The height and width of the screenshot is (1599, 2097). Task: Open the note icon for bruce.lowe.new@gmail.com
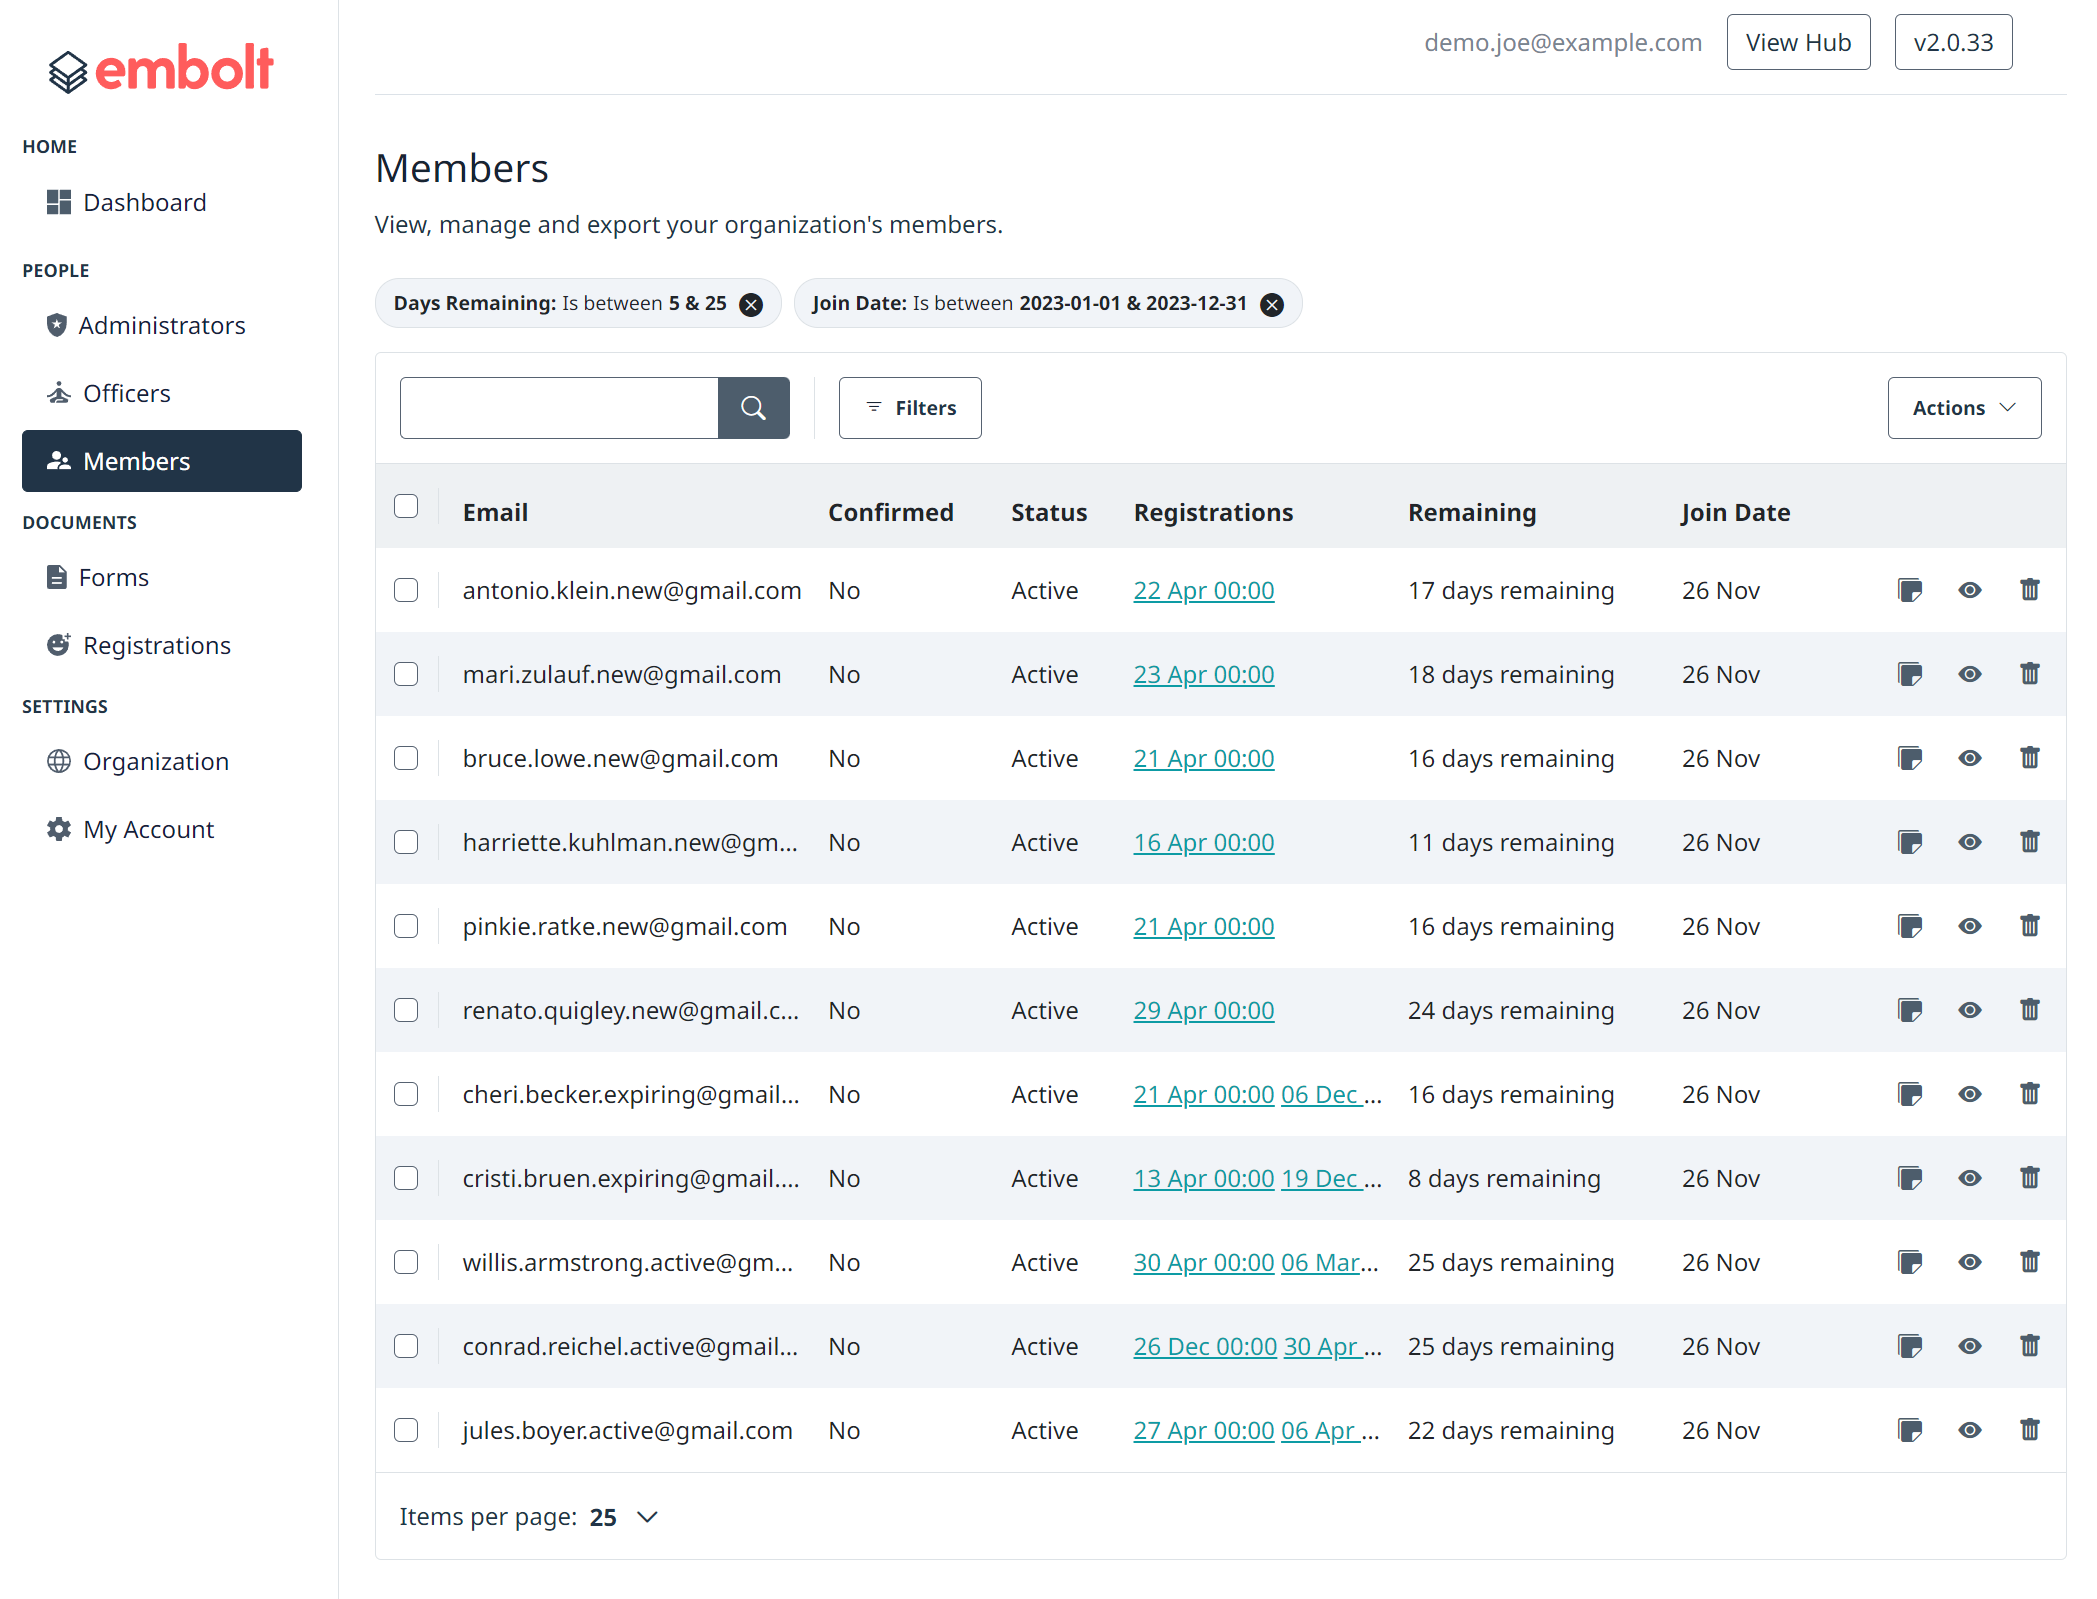(x=1909, y=758)
